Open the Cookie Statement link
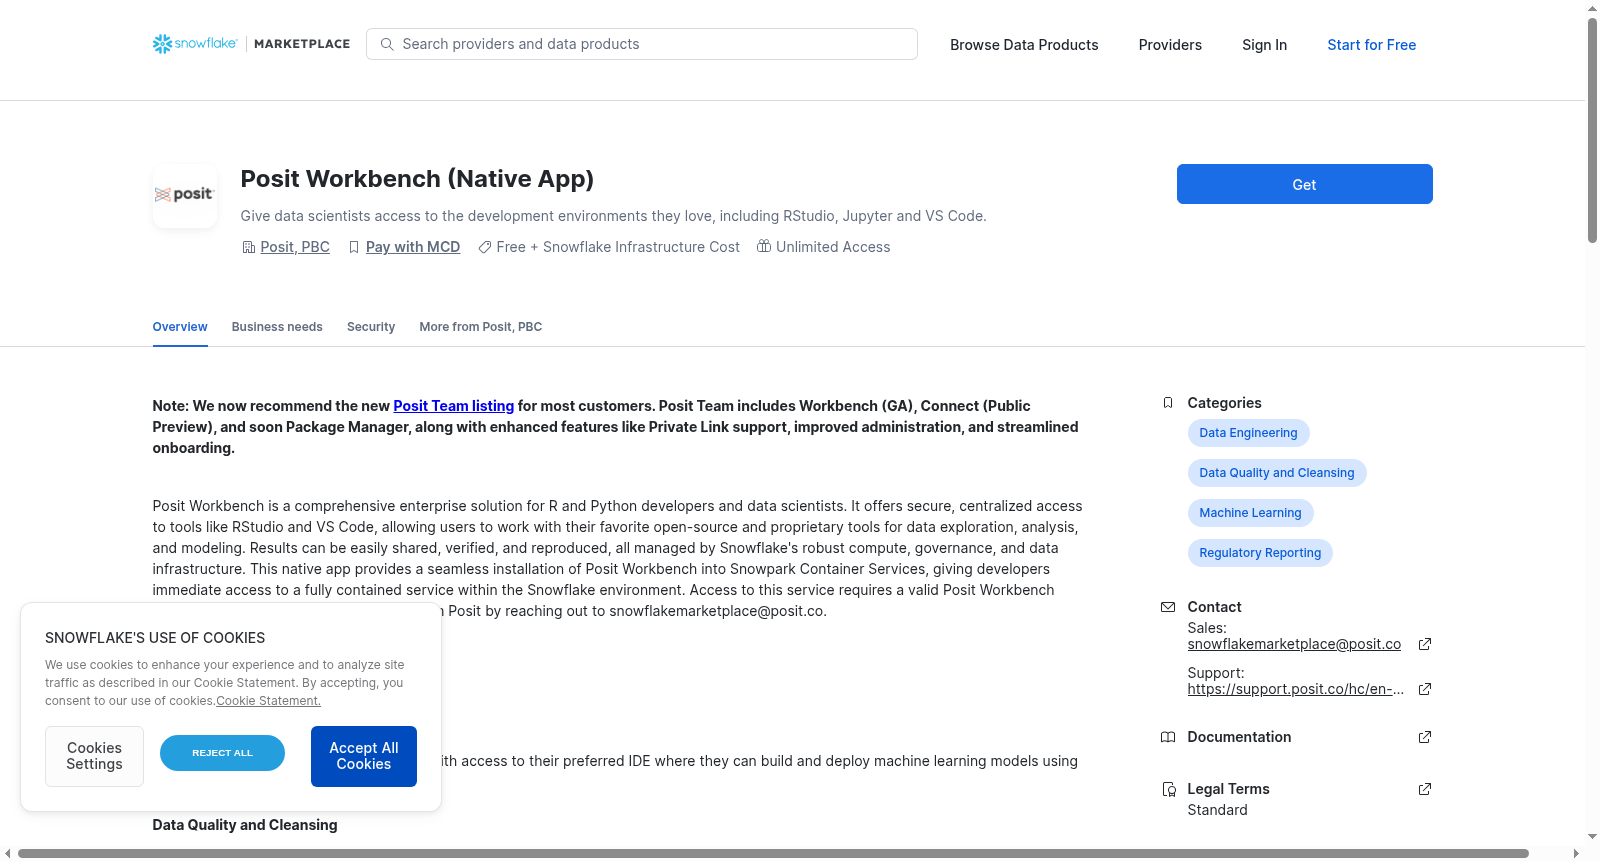 point(269,701)
